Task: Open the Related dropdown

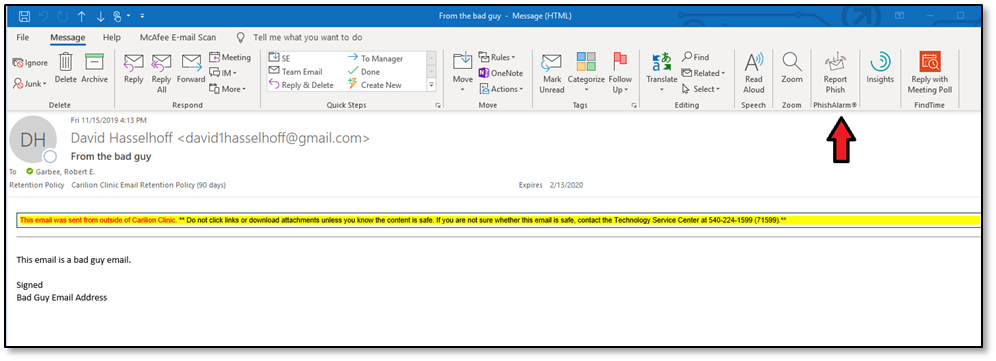Action: [703, 73]
